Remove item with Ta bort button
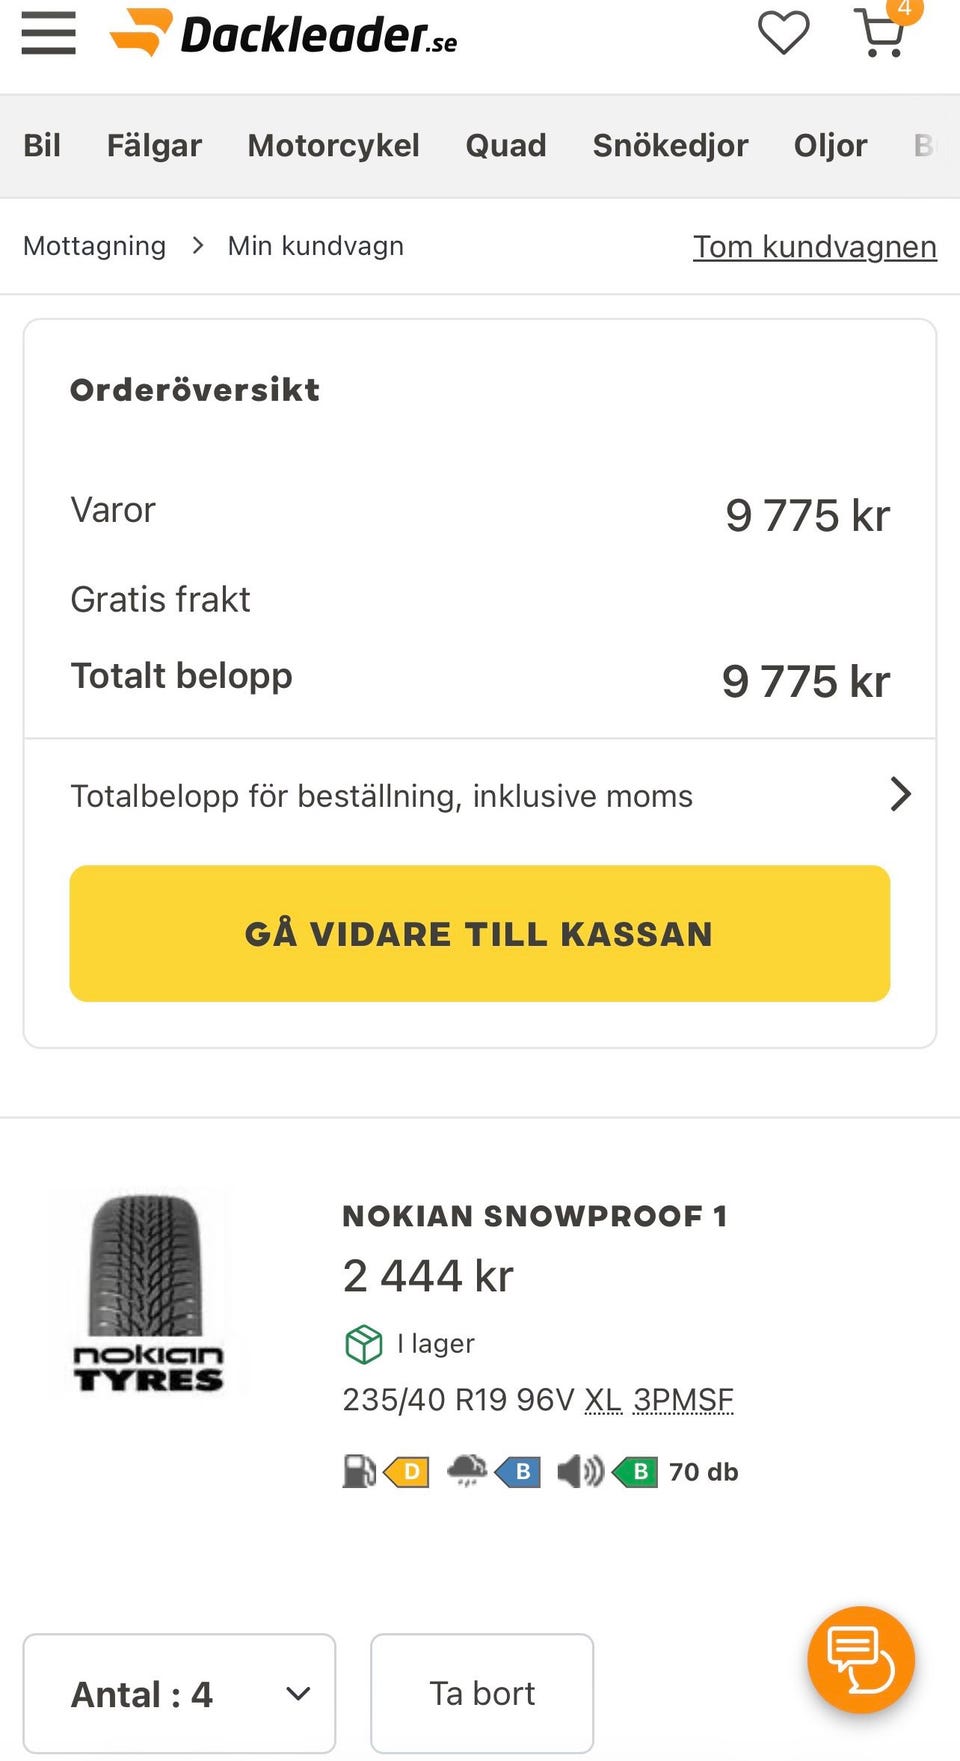Viewport: 960px width, 1761px height. click(x=482, y=1694)
